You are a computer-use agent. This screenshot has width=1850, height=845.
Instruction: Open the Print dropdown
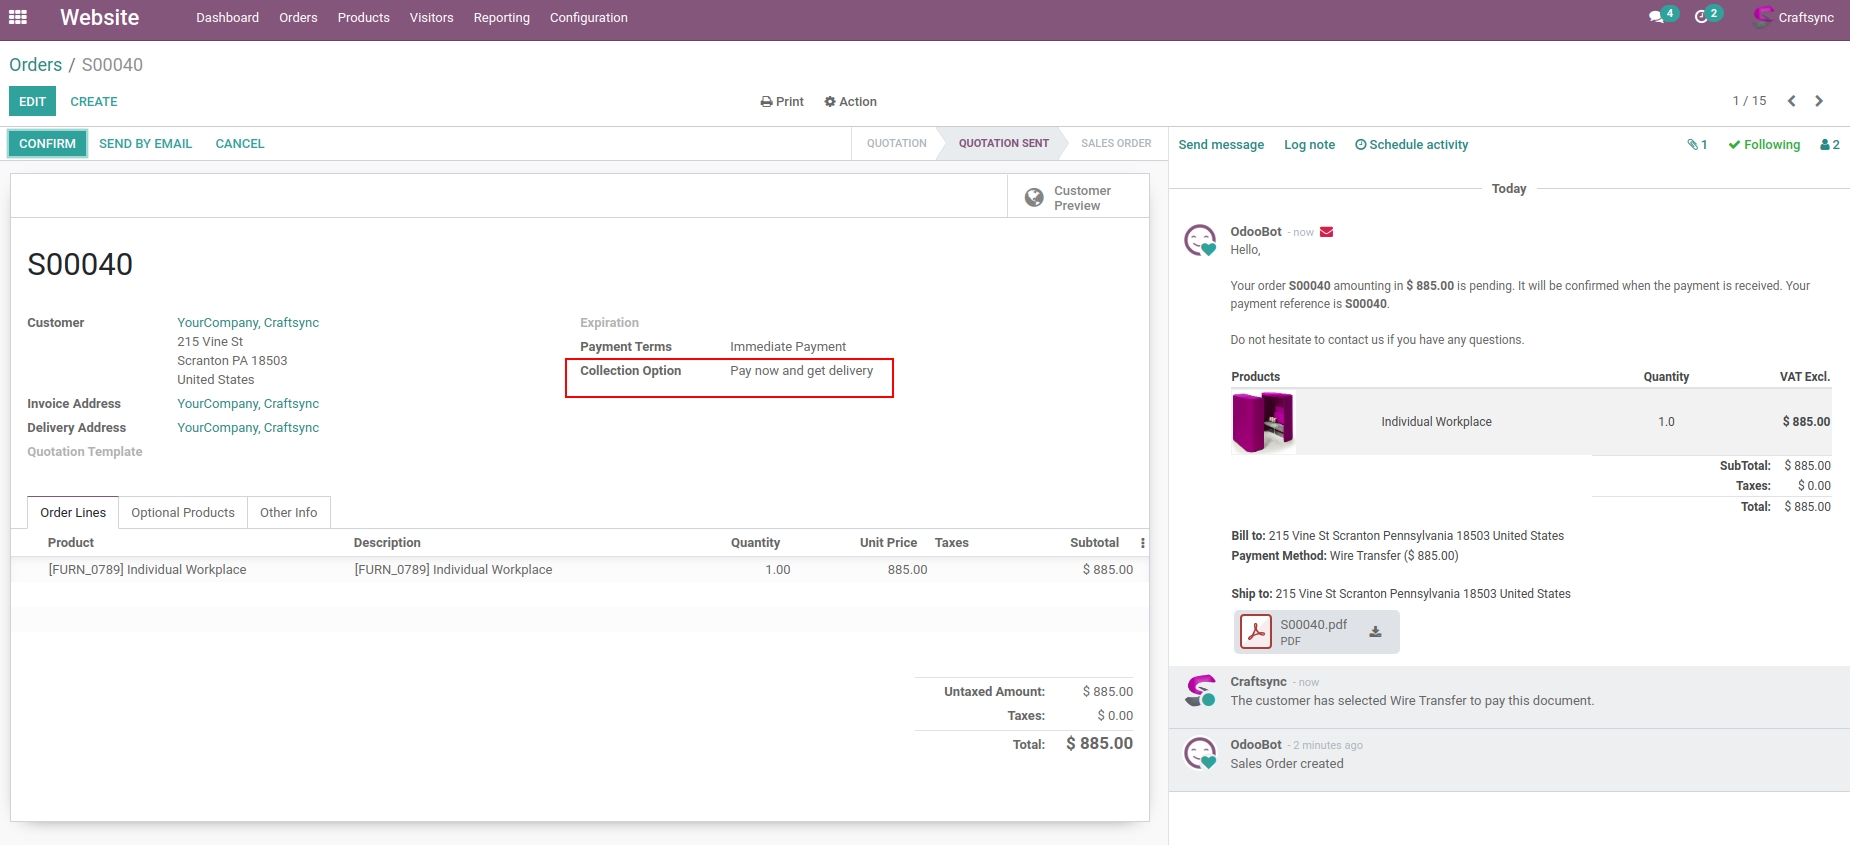782,102
